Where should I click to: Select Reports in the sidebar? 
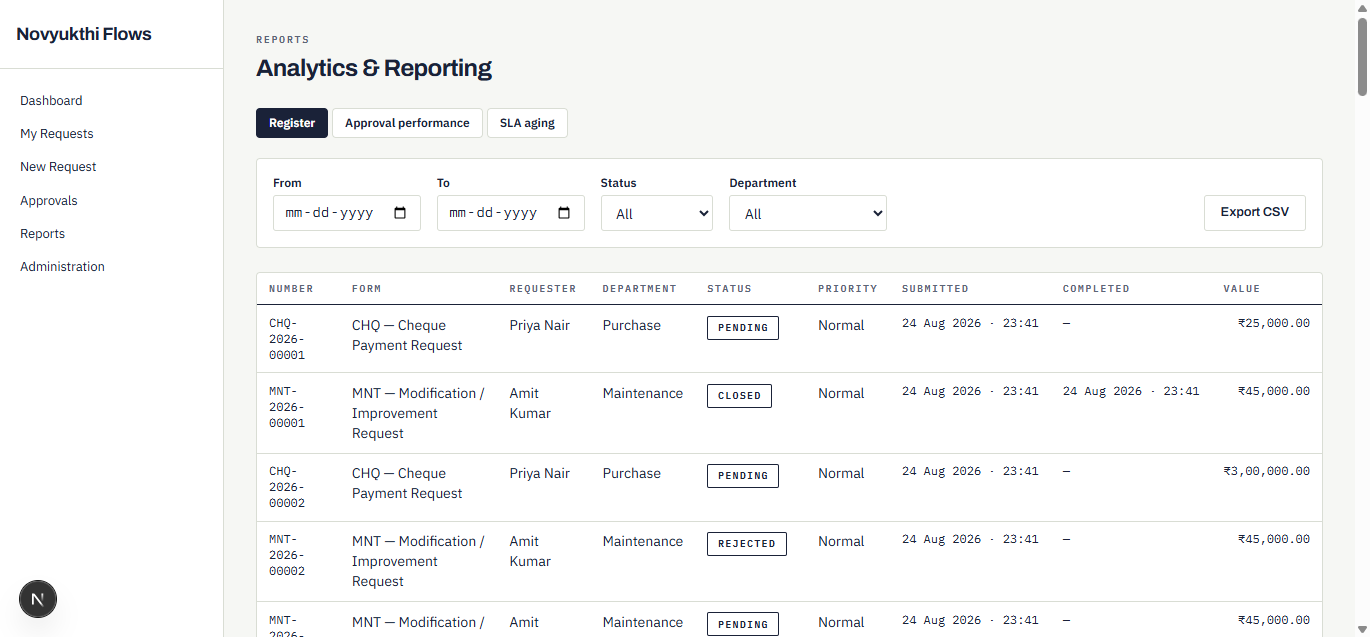click(42, 234)
